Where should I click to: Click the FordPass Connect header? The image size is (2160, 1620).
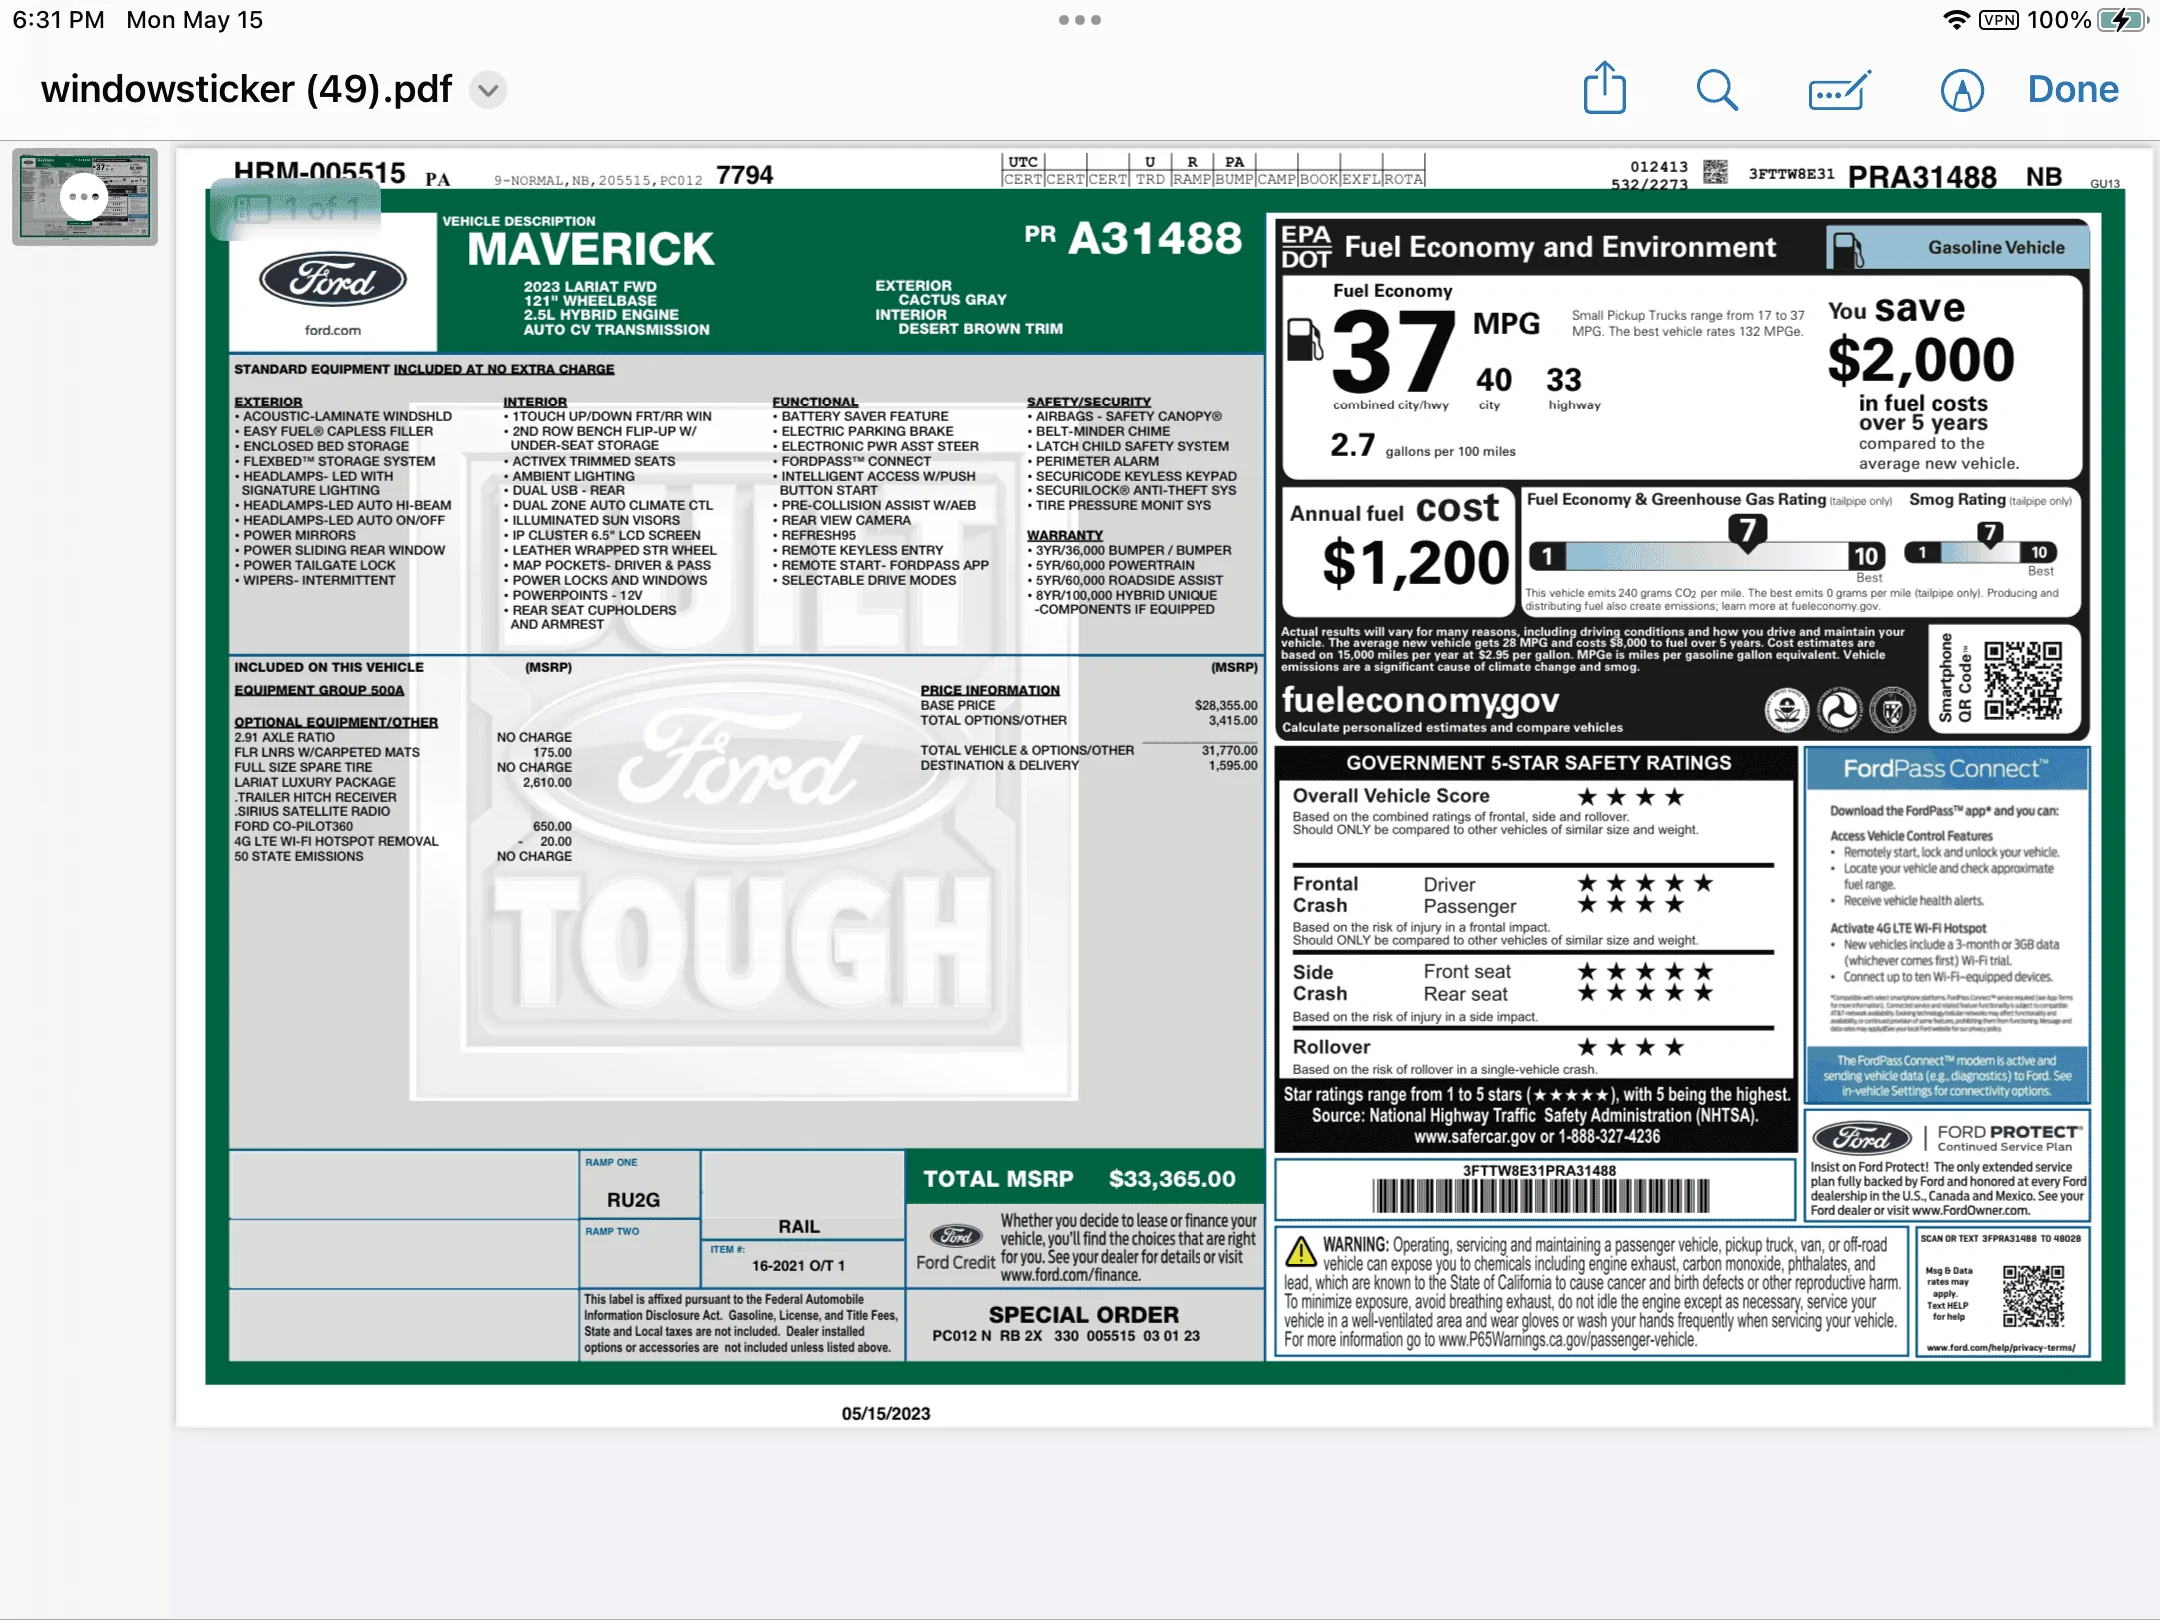click(1946, 768)
